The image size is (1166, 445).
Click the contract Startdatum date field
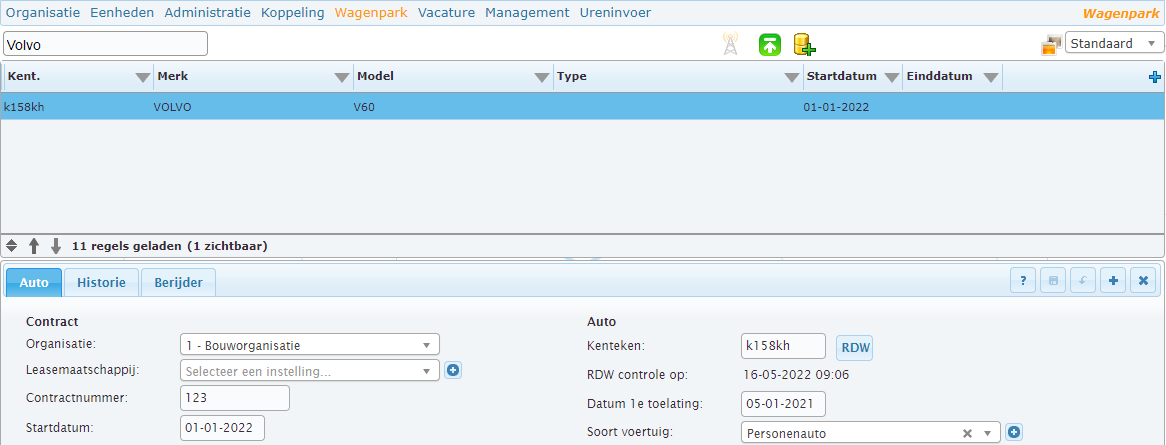pyautogui.click(x=222, y=428)
